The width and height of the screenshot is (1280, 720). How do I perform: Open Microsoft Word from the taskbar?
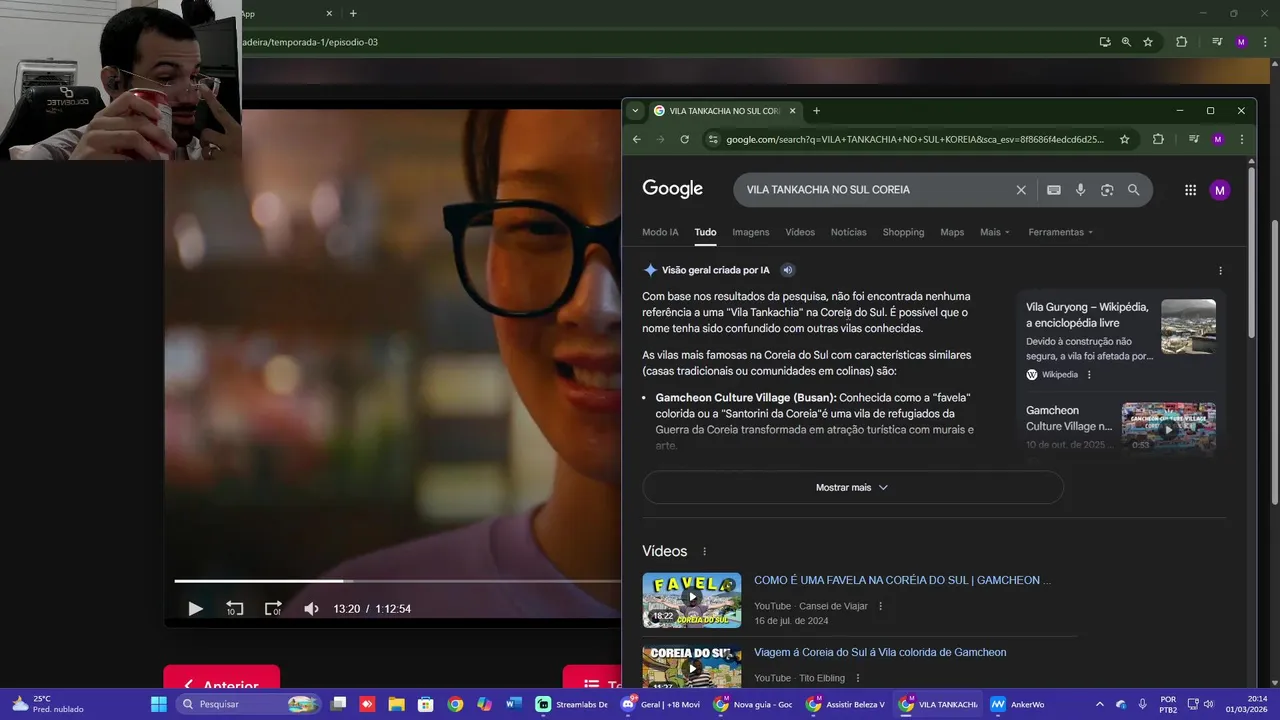click(x=513, y=704)
